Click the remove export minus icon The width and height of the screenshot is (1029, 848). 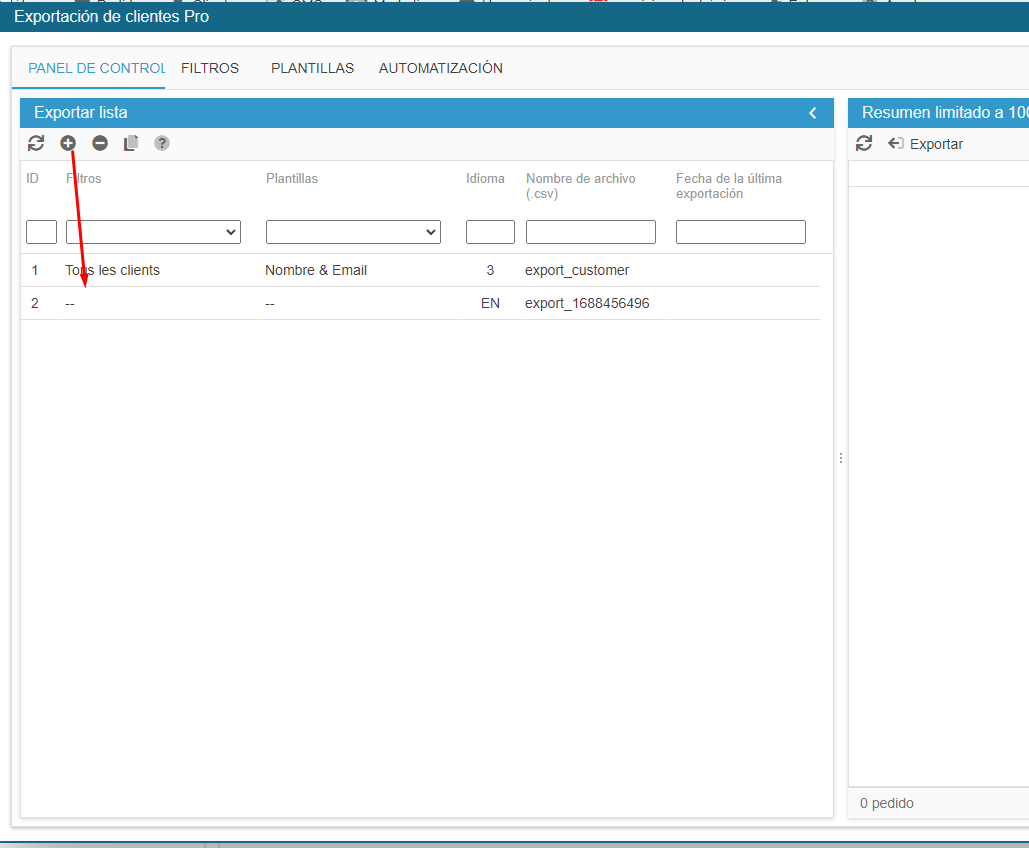100,143
